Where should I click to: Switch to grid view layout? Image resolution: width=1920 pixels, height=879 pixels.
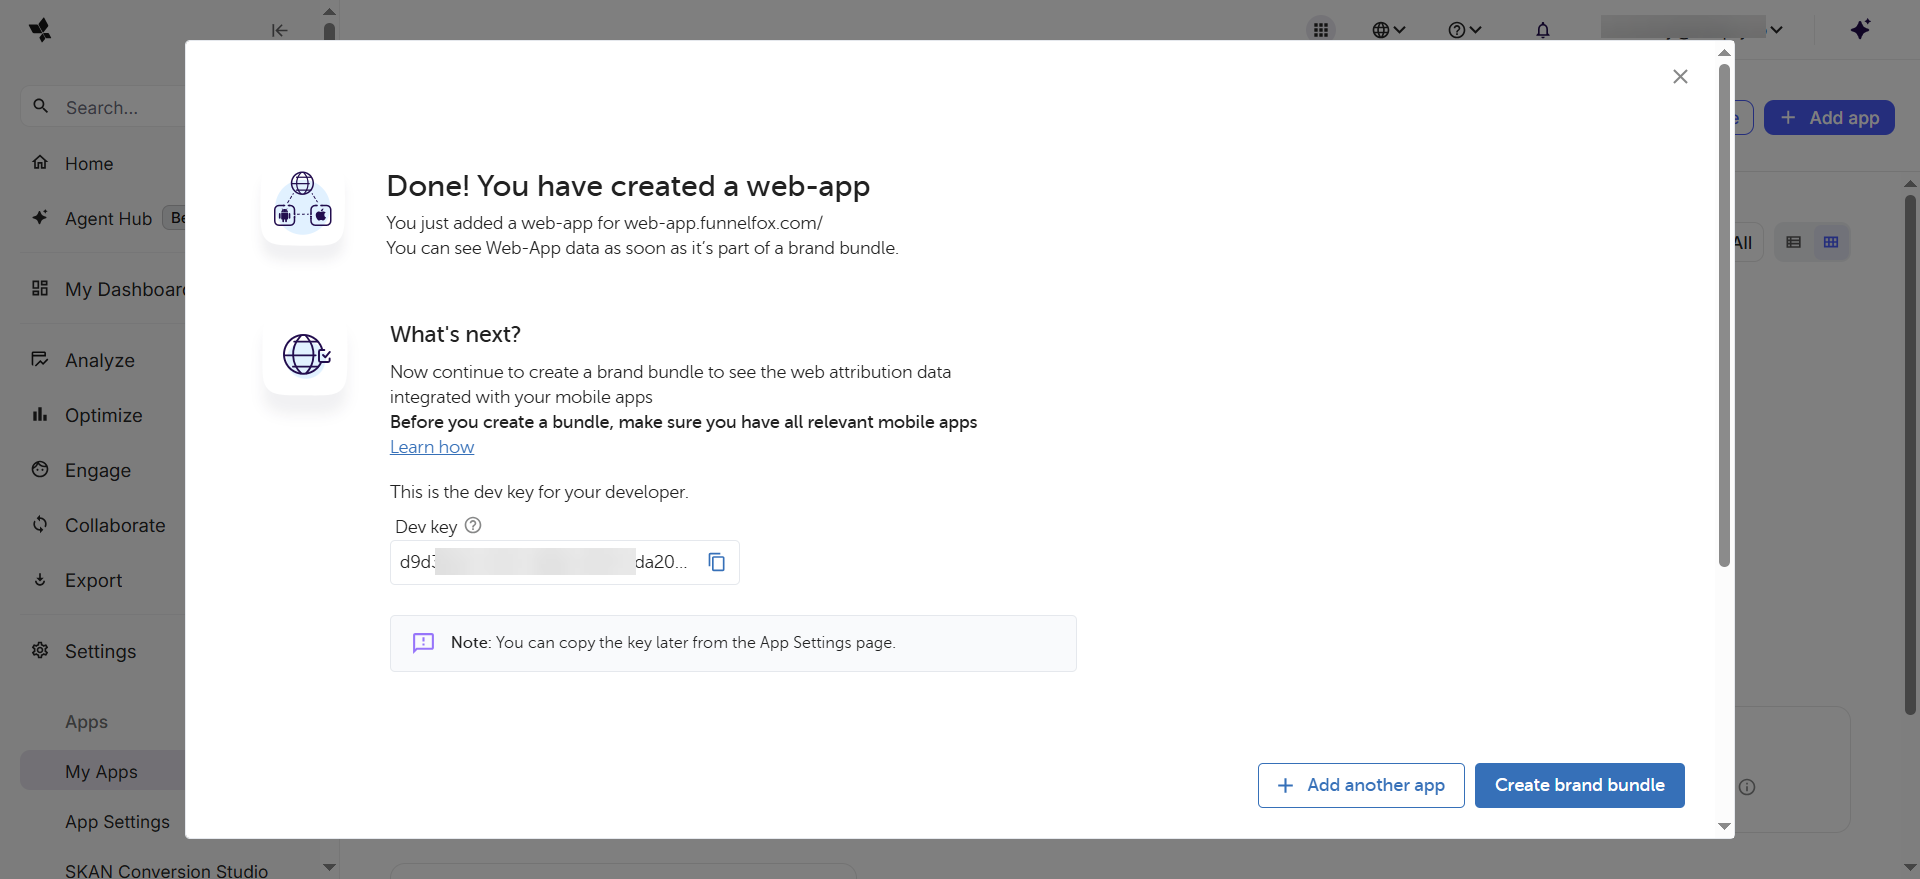point(1831,242)
